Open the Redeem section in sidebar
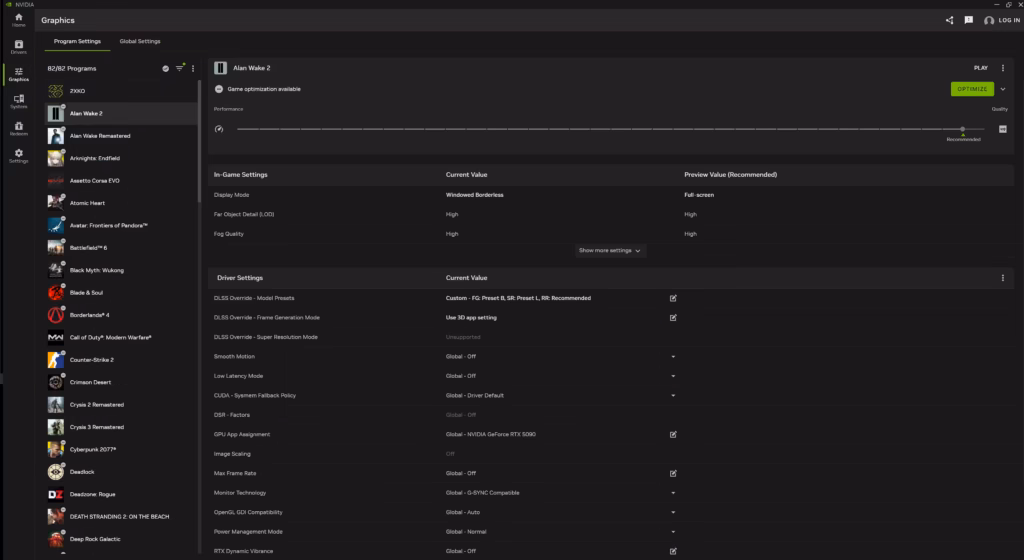This screenshot has width=1024, height=560. pos(18,129)
